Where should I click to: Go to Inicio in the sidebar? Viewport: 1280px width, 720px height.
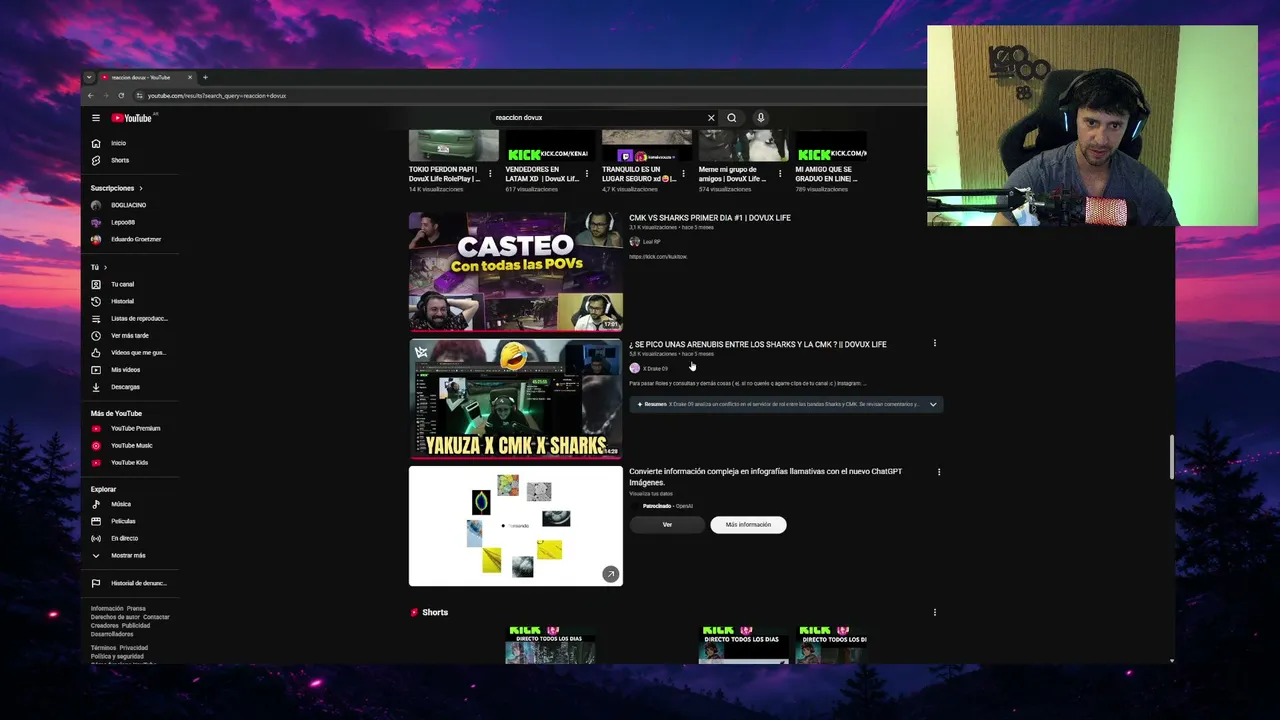tap(118, 143)
